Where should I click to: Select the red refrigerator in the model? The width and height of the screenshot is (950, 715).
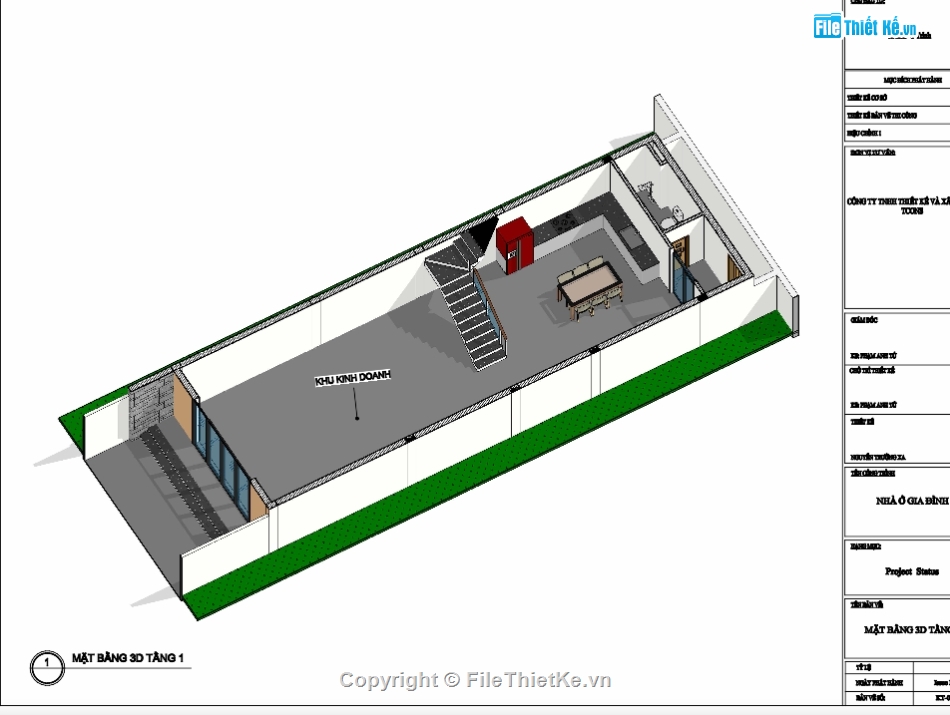[515, 247]
